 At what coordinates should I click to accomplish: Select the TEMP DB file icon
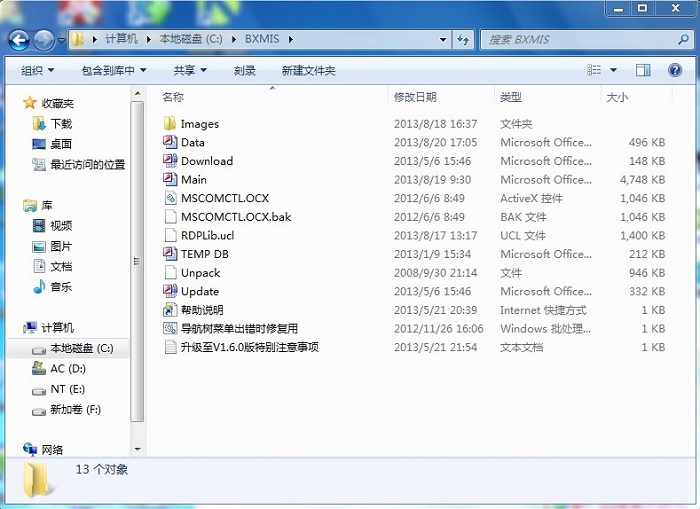pyautogui.click(x=170, y=254)
